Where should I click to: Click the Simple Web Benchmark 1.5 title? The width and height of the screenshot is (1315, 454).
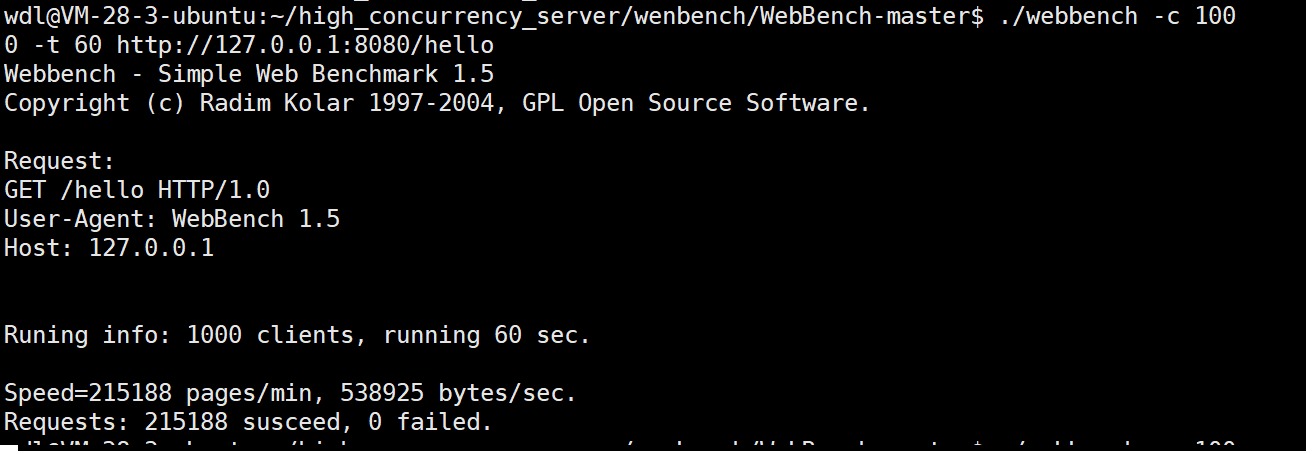click(x=326, y=74)
